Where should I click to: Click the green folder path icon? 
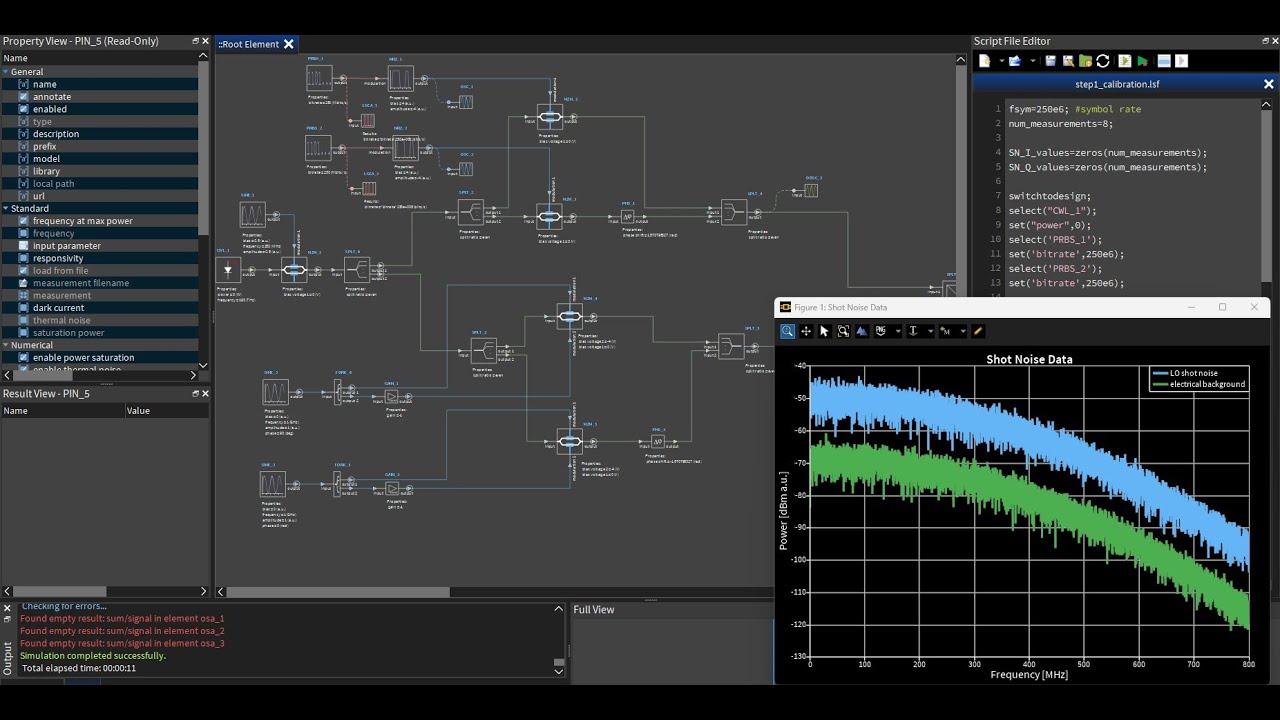(x=1085, y=61)
